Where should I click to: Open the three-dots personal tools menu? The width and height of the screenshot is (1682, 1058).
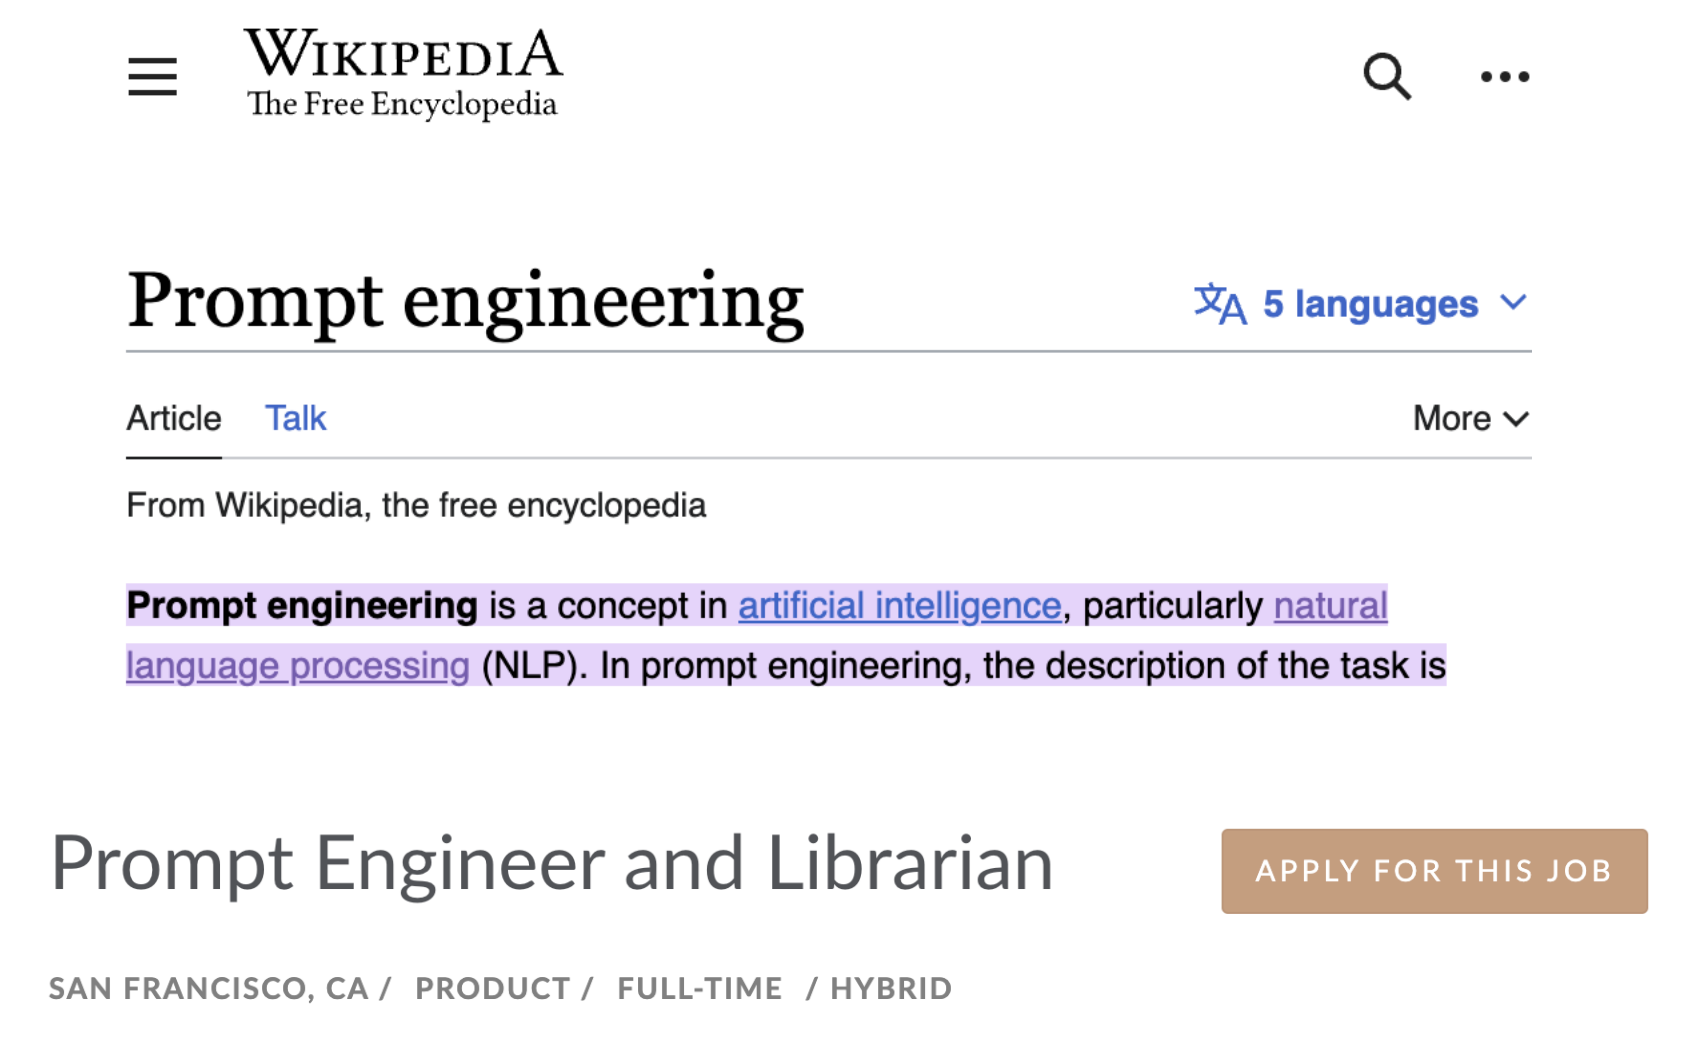(1504, 77)
